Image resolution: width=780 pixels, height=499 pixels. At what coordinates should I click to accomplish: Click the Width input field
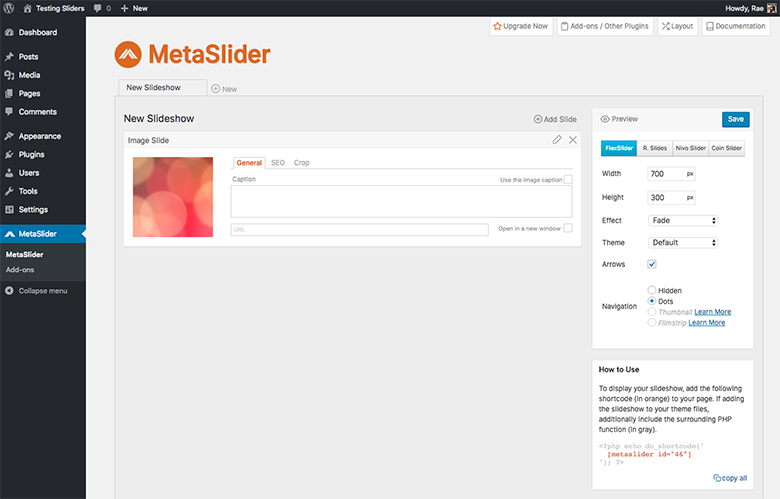click(x=671, y=174)
